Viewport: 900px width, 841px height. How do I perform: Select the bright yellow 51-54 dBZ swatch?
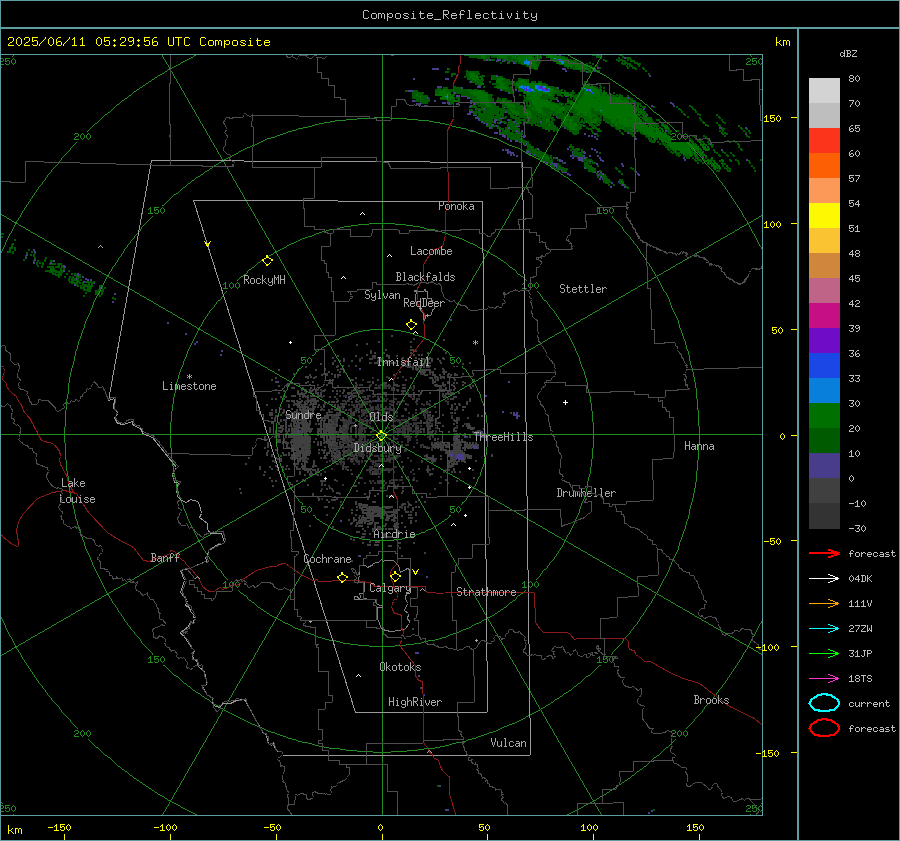pyautogui.click(x=824, y=215)
